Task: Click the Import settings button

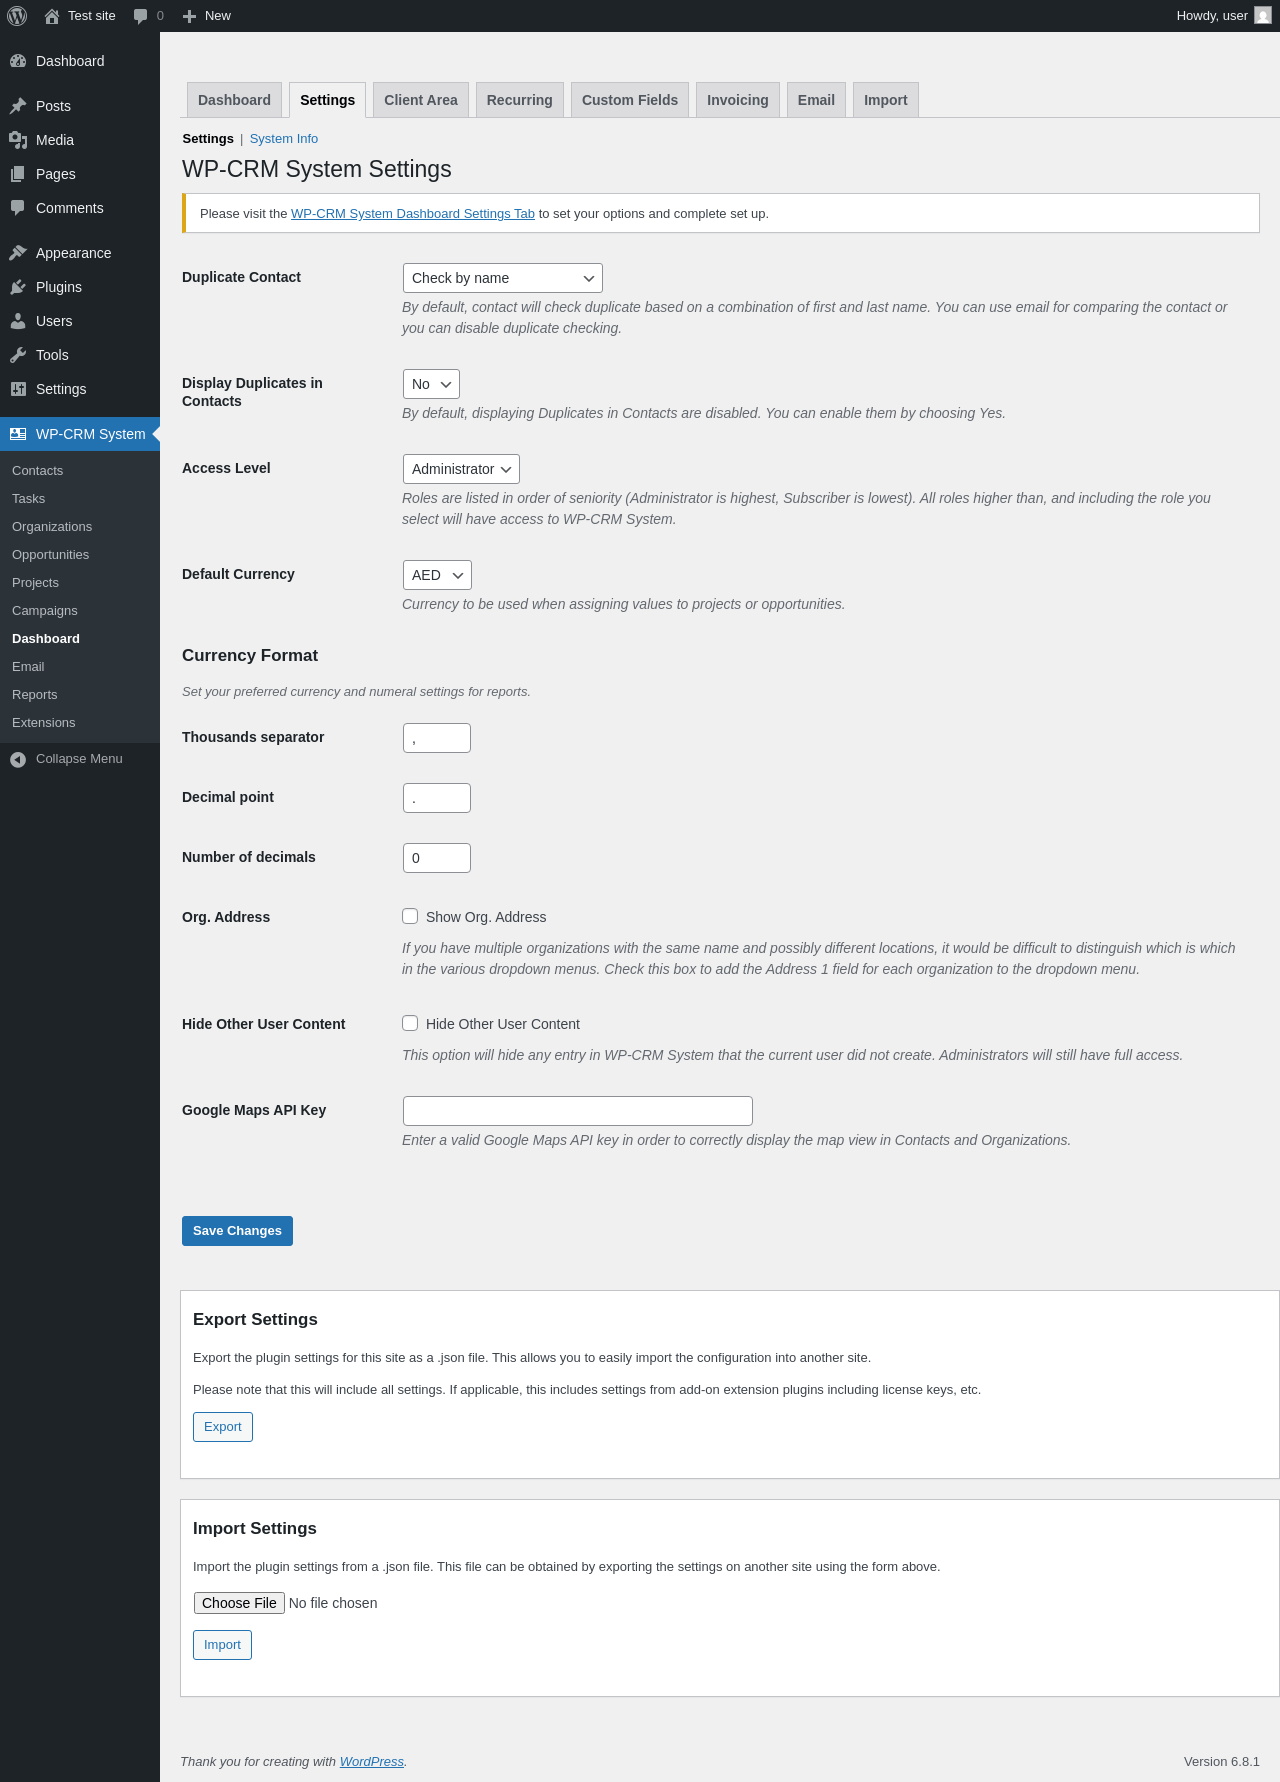Action: pyautogui.click(x=222, y=1645)
